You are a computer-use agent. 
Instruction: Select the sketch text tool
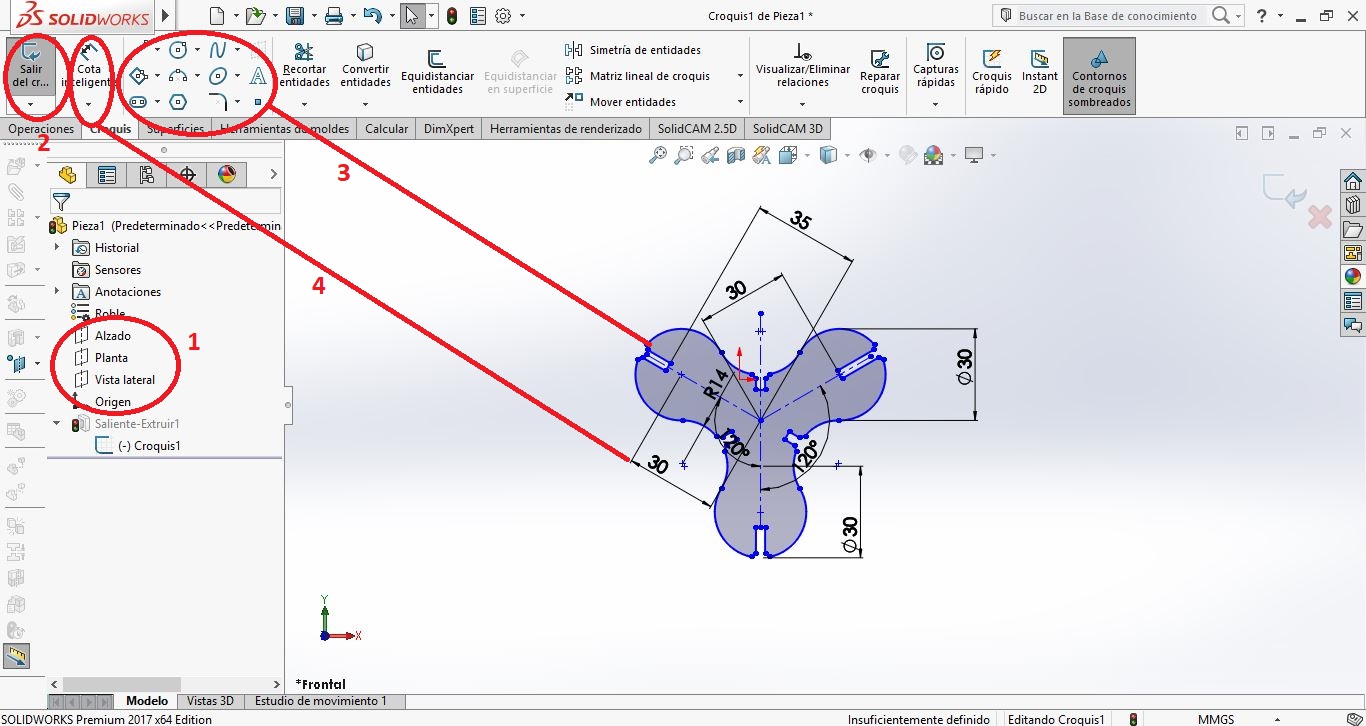[258, 75]
